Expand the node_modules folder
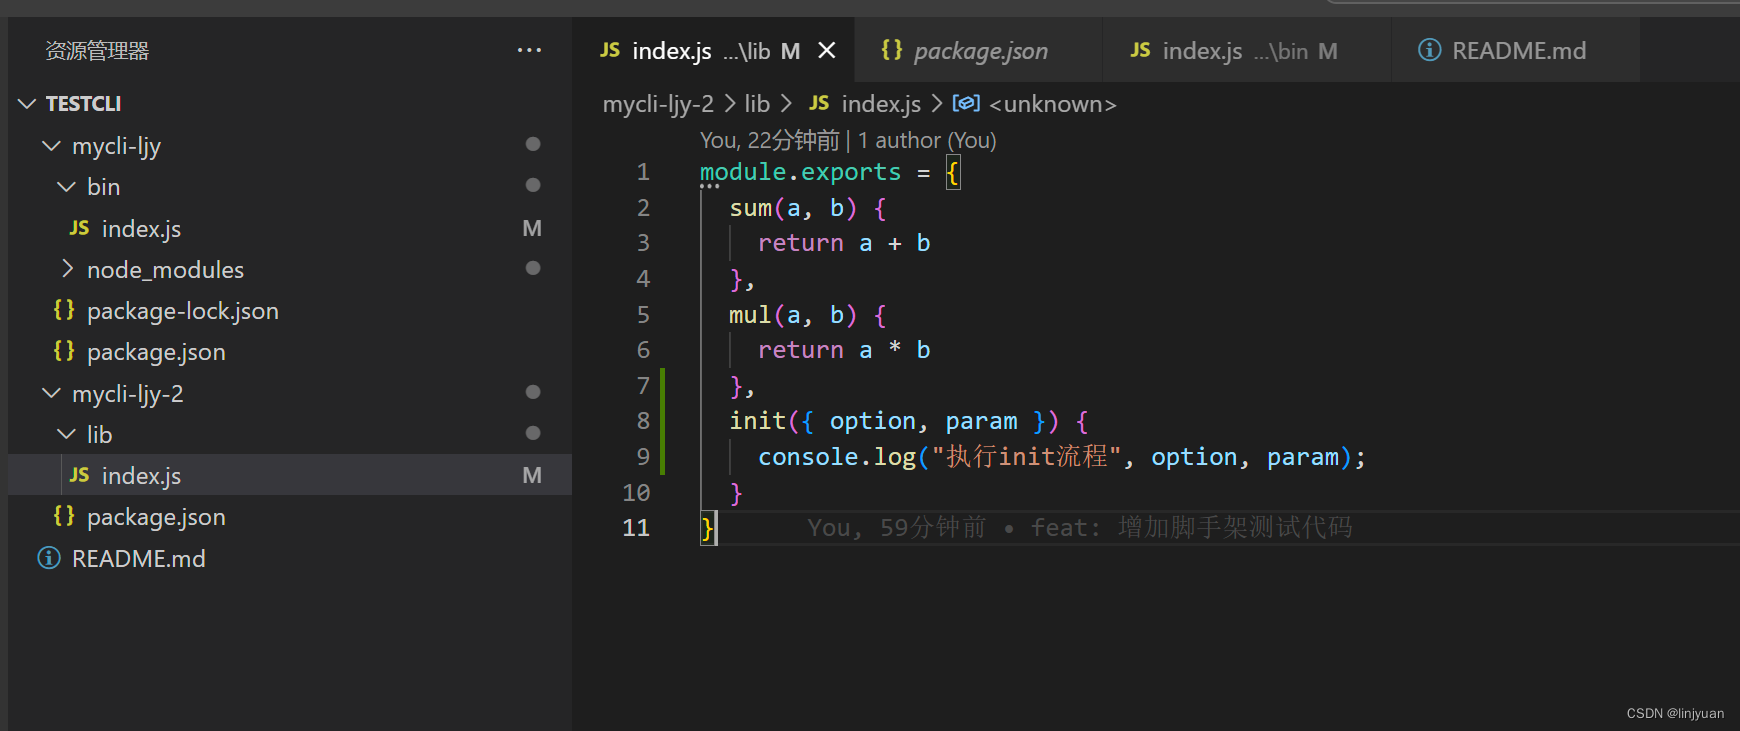 66,269
